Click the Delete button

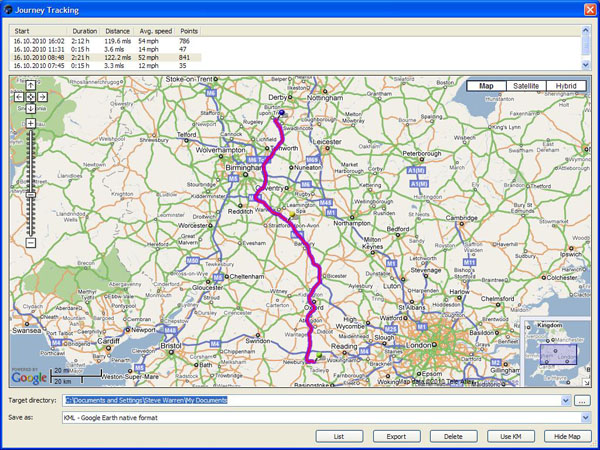coord(453,436)
